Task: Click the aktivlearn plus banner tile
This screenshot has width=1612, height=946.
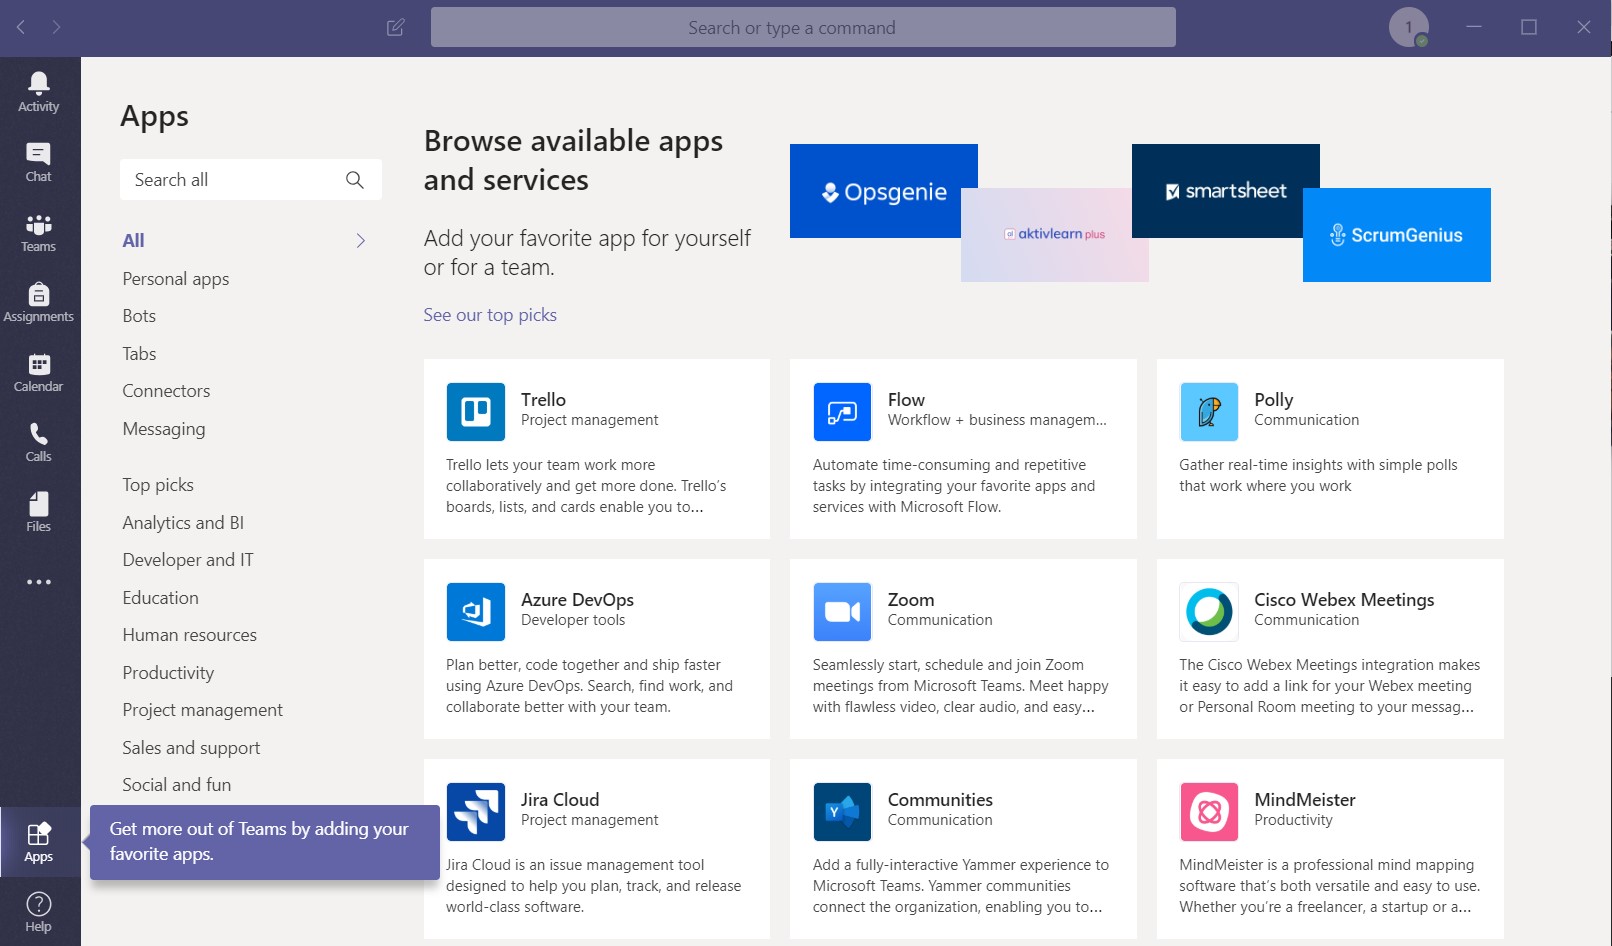Action: click(x=1055, y=235)
